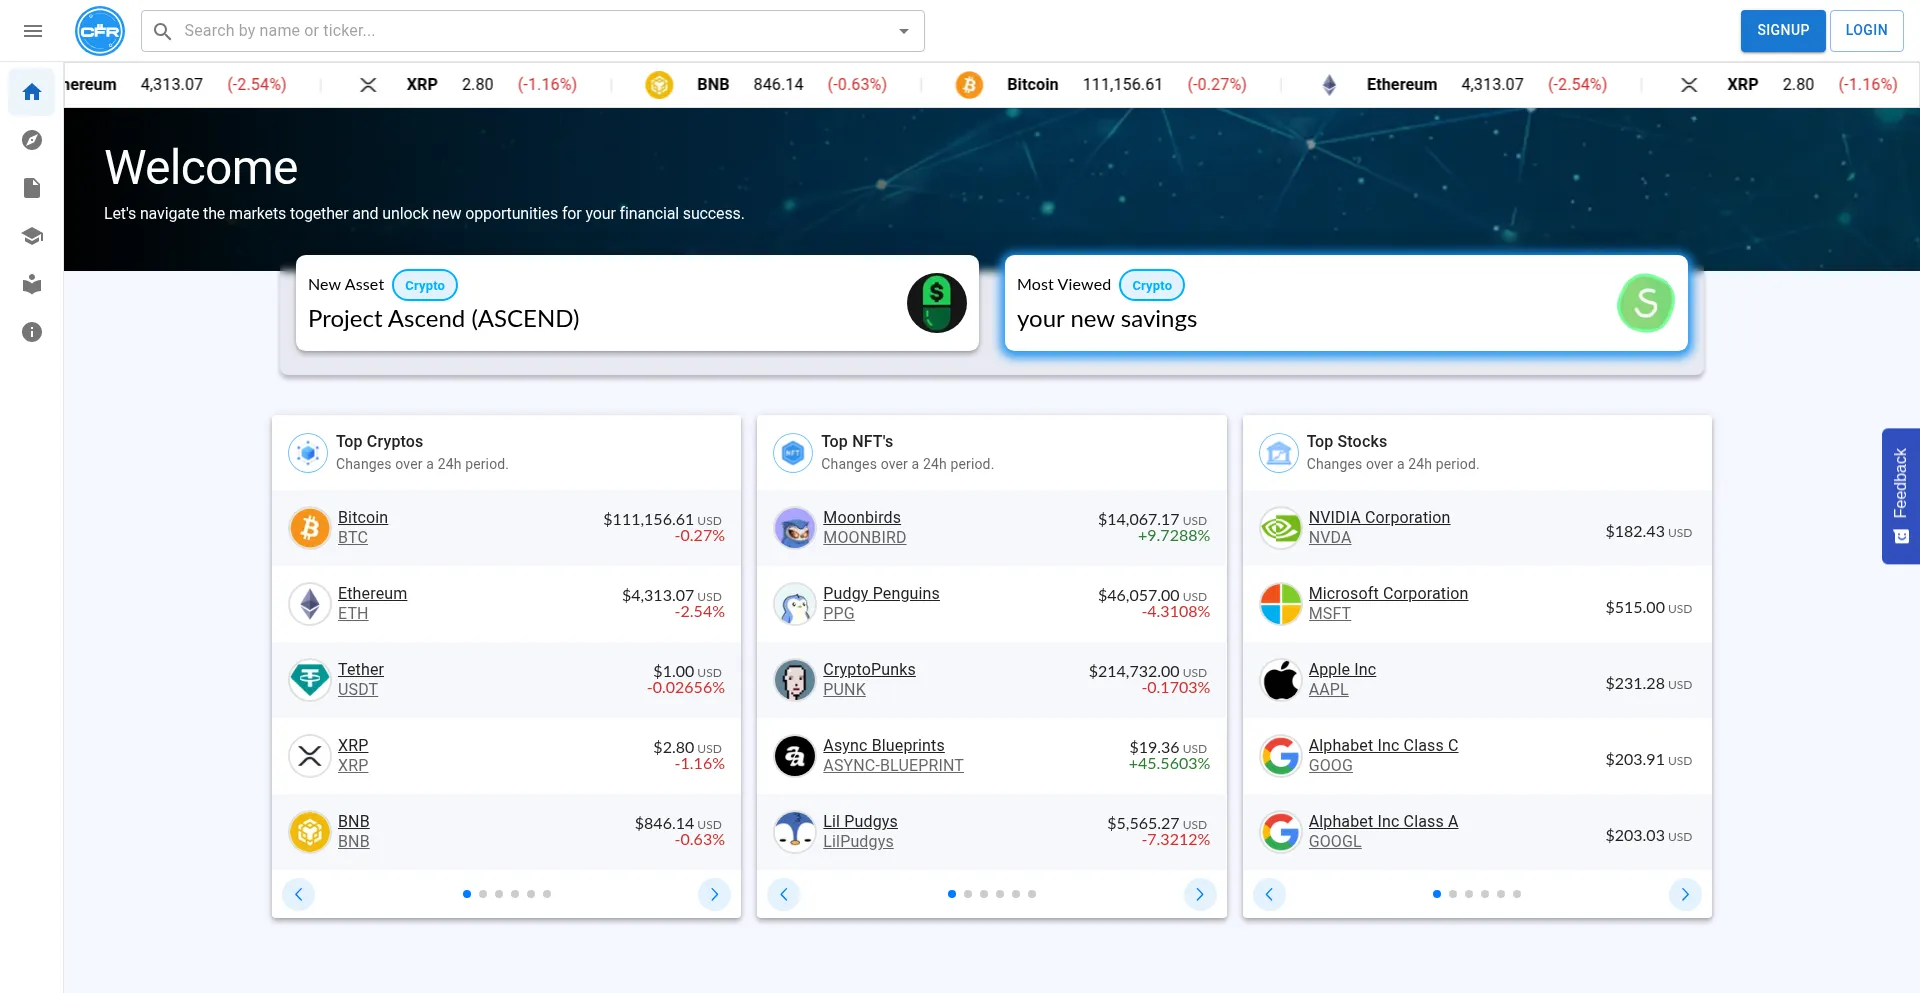The image size is (1920, 993).
Task: Expand the search box dropdown arrow
Action: click(904, 31)
